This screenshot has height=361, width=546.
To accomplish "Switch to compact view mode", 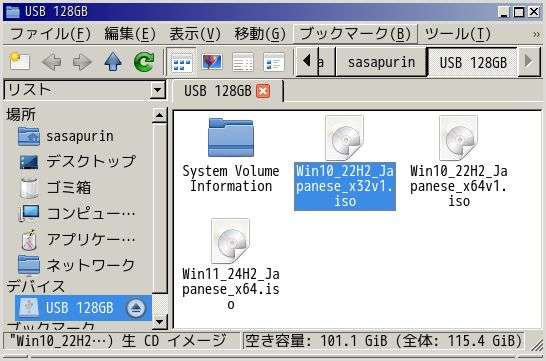I will [274, 63].
